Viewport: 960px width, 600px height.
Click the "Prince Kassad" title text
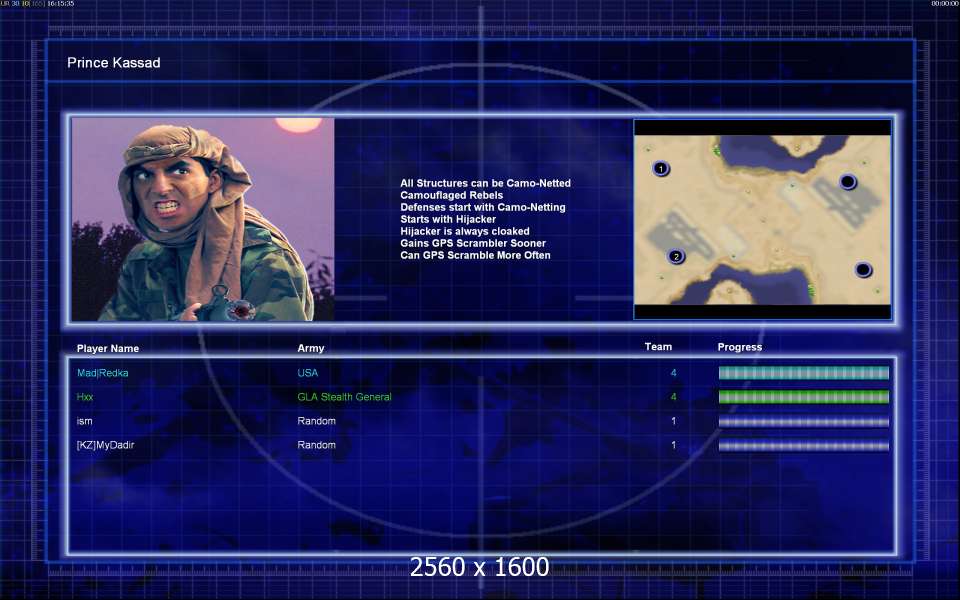(114, 62)
